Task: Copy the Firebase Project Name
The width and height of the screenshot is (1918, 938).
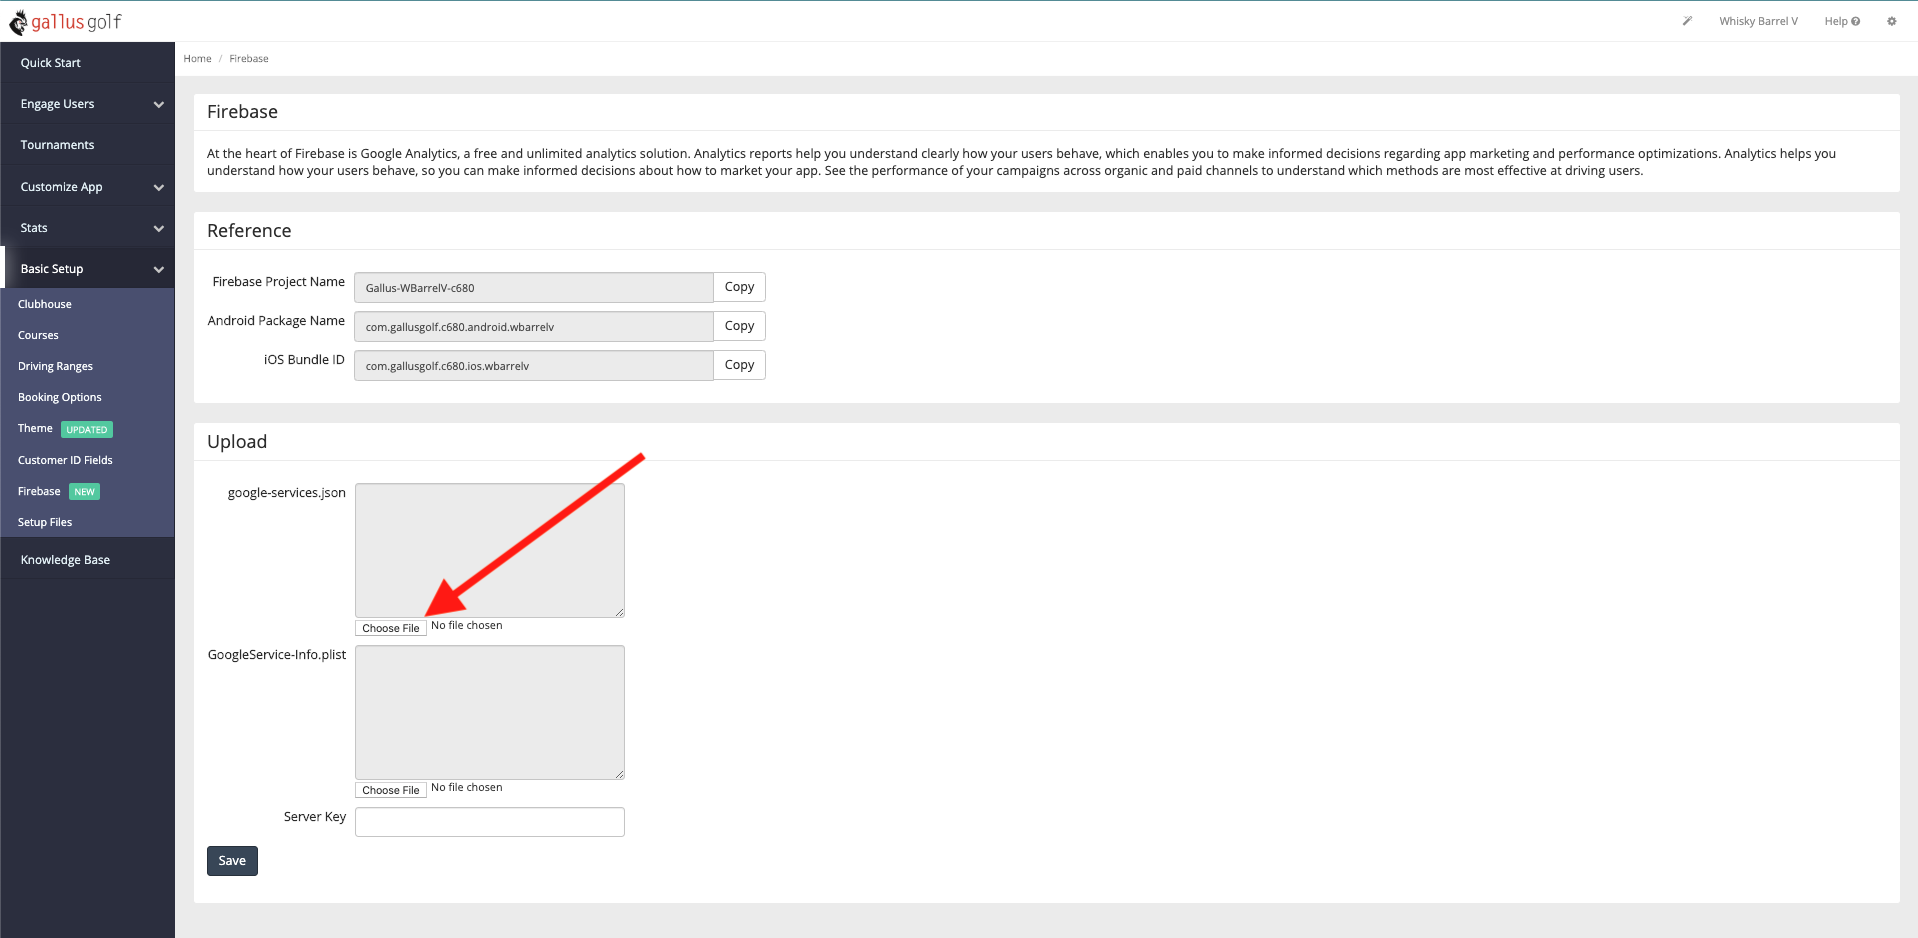Action: (740, 287)
